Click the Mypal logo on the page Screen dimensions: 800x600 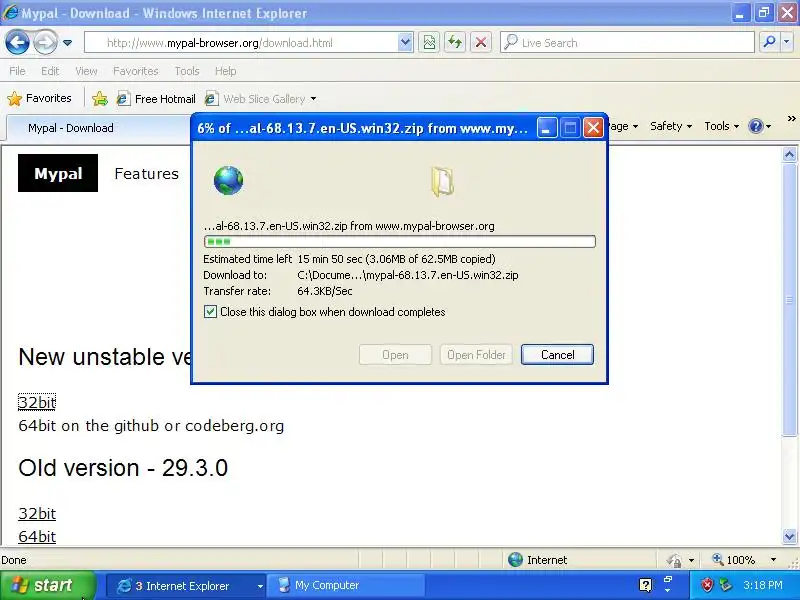pos(58,173)
